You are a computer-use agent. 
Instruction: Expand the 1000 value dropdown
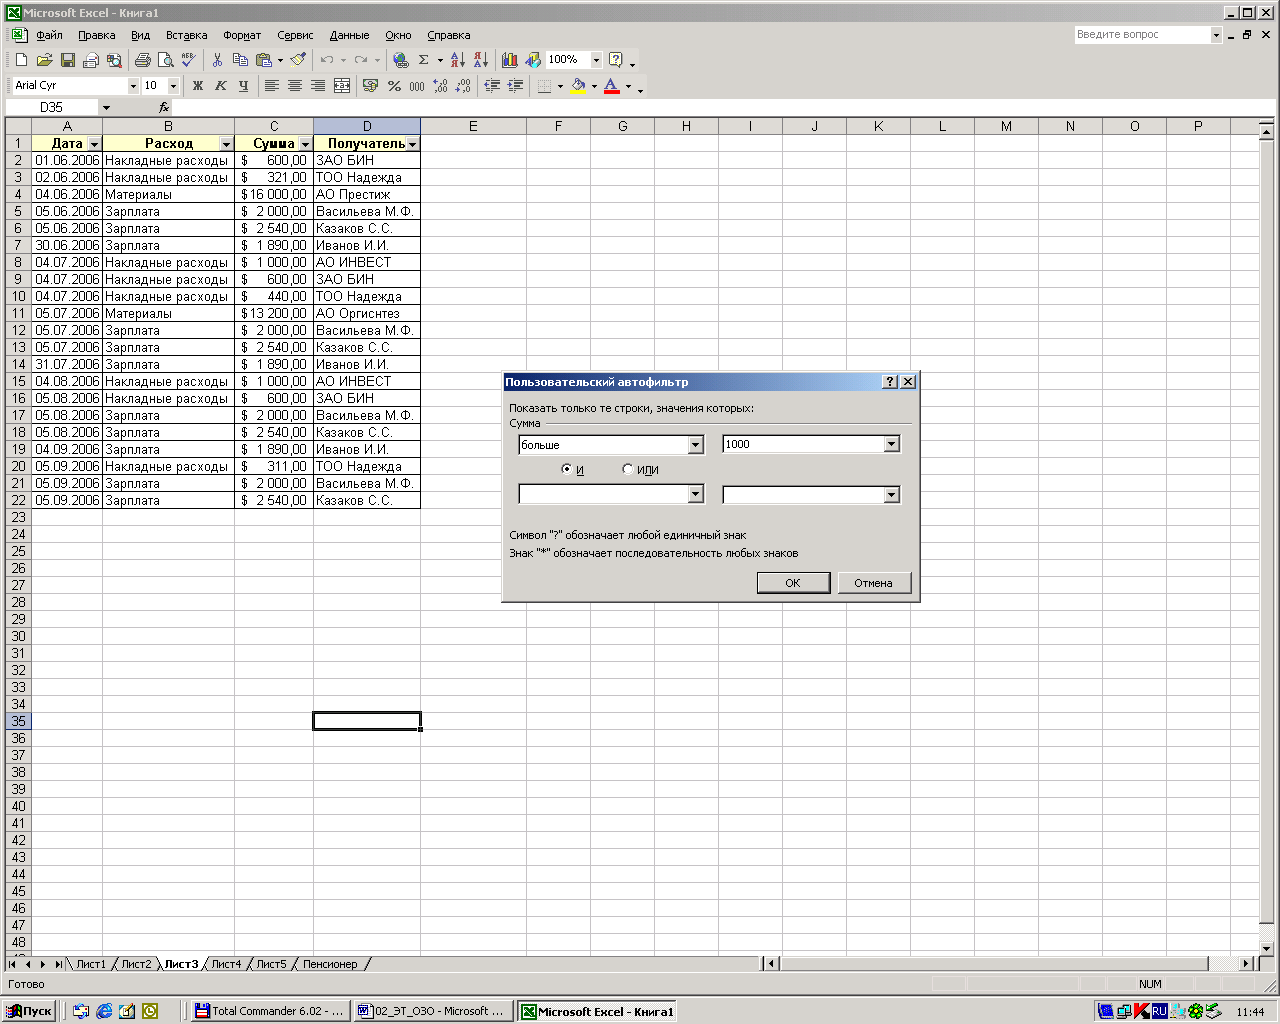(x=891, y=445)
